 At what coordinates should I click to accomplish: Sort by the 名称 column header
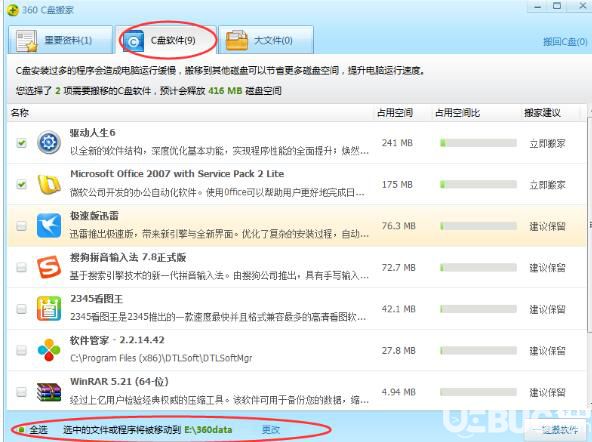point(20,112)
